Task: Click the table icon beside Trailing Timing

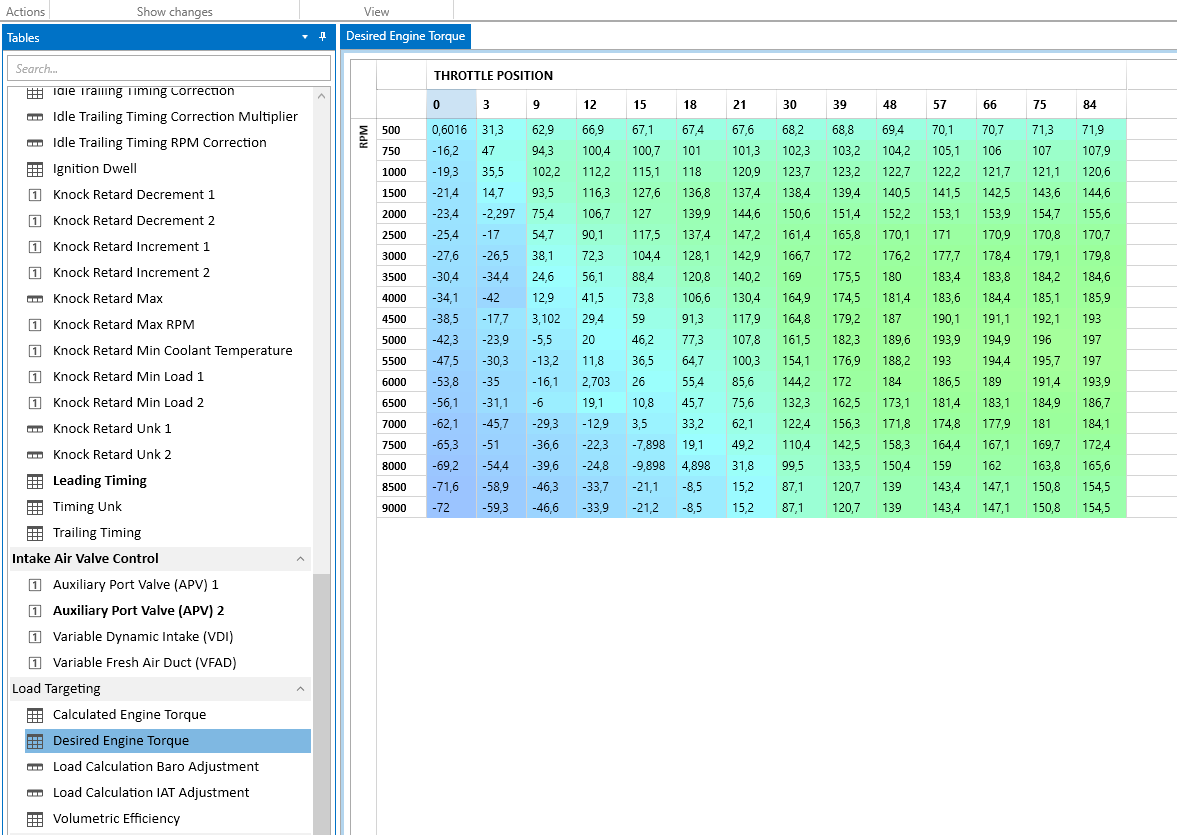Action: point(35,533)
